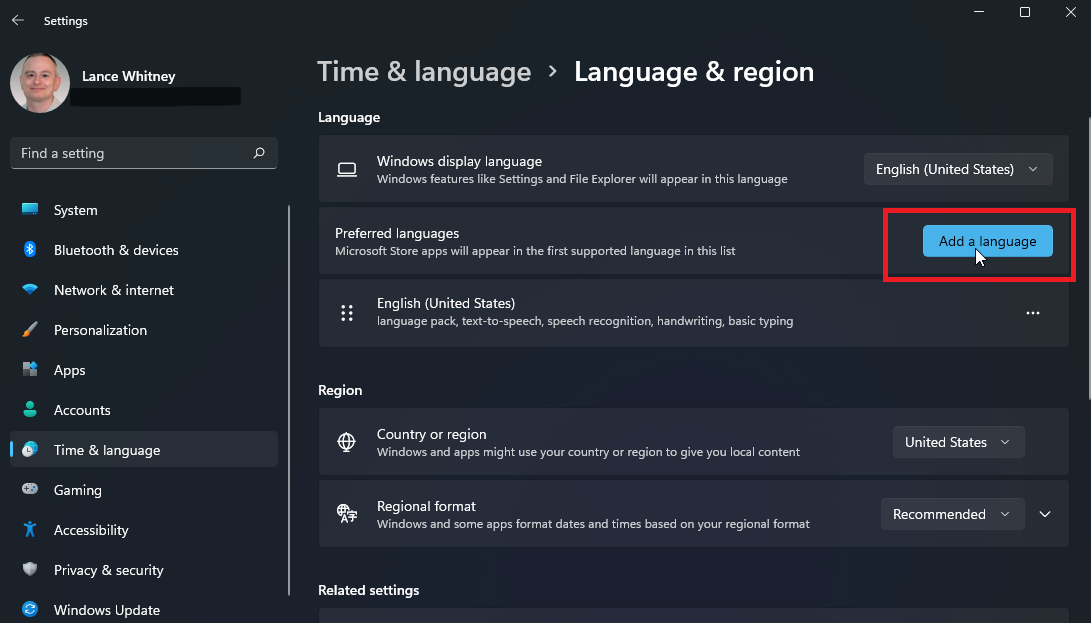
Task: Open System settings via sidebar icon
Action: pyautogui.click(x=28, y=210)
